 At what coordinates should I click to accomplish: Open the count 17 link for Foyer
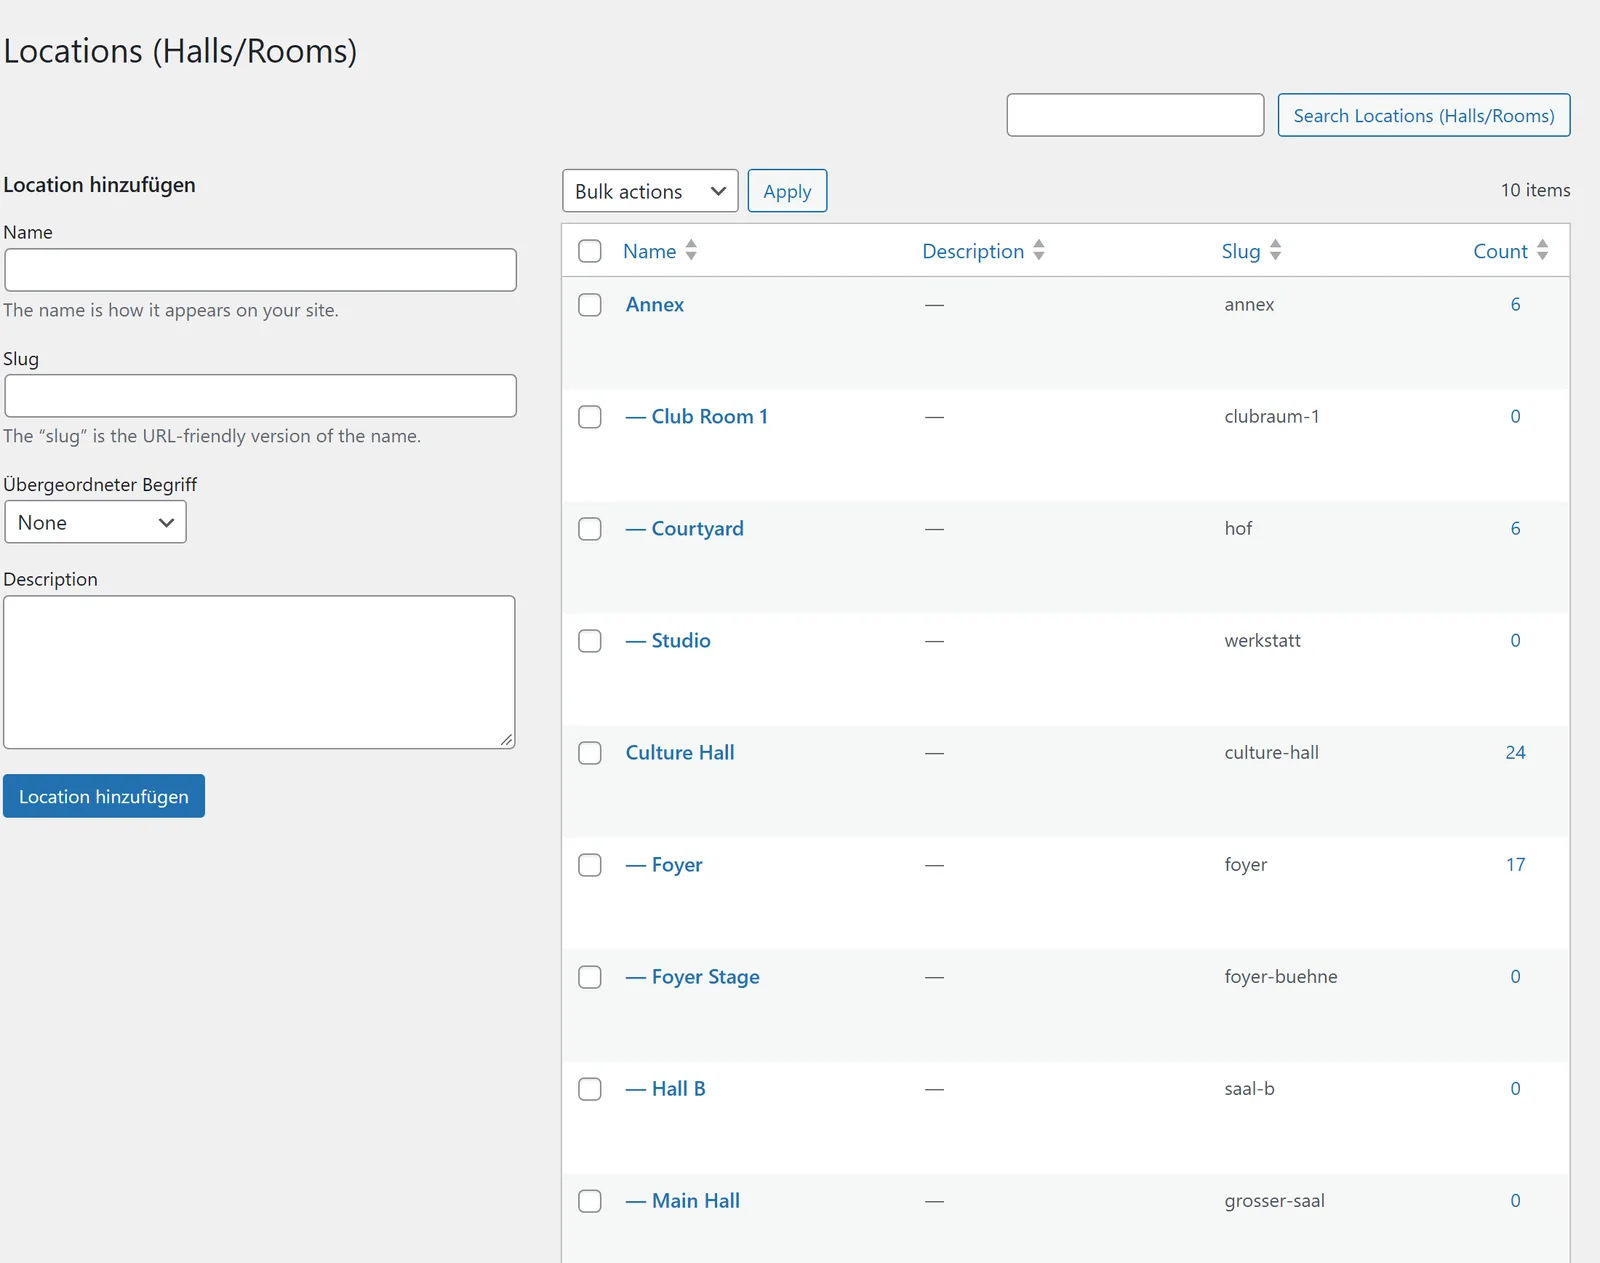click(x=1515, y=865)
